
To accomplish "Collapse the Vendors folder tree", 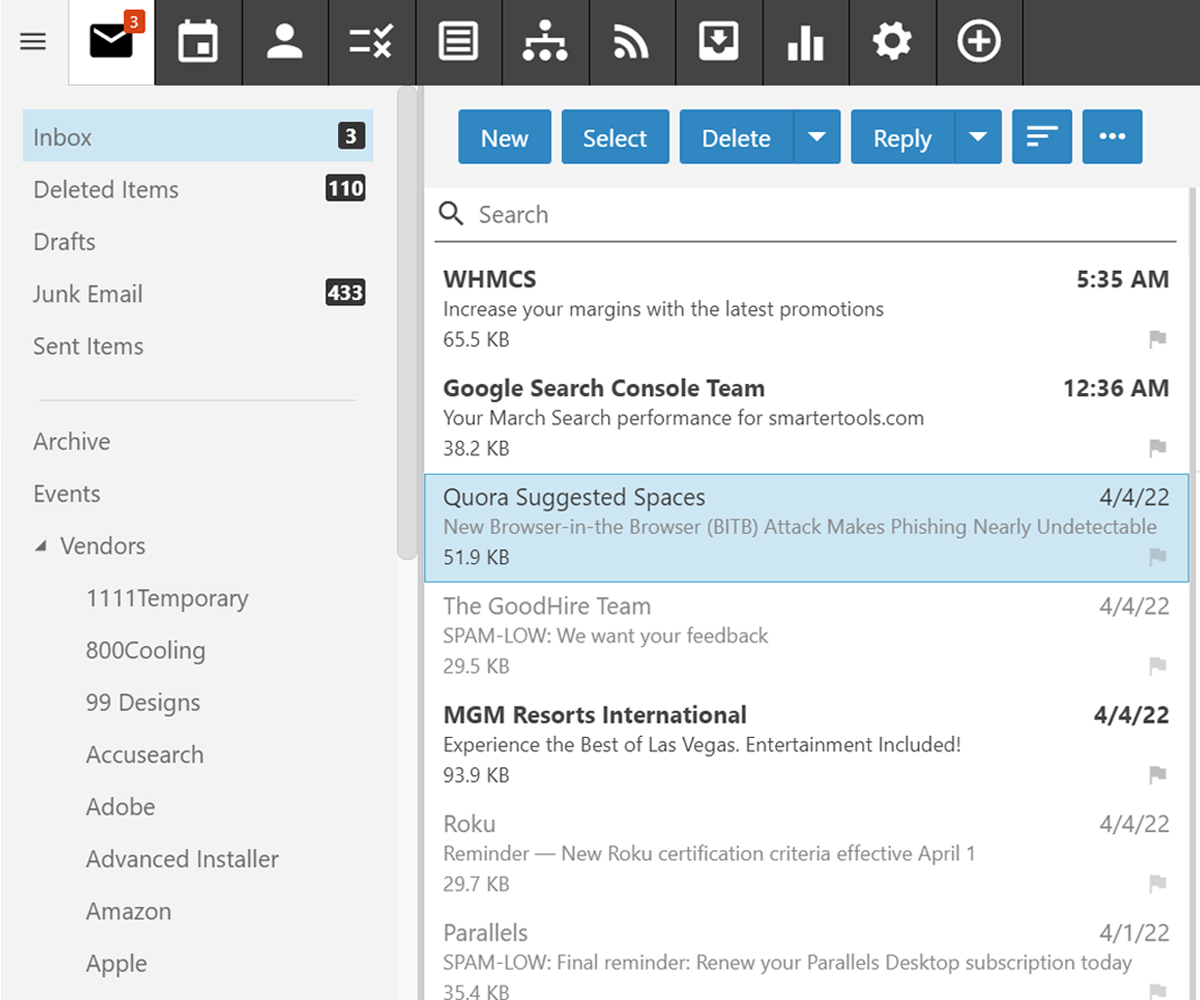I will (42, 546).
